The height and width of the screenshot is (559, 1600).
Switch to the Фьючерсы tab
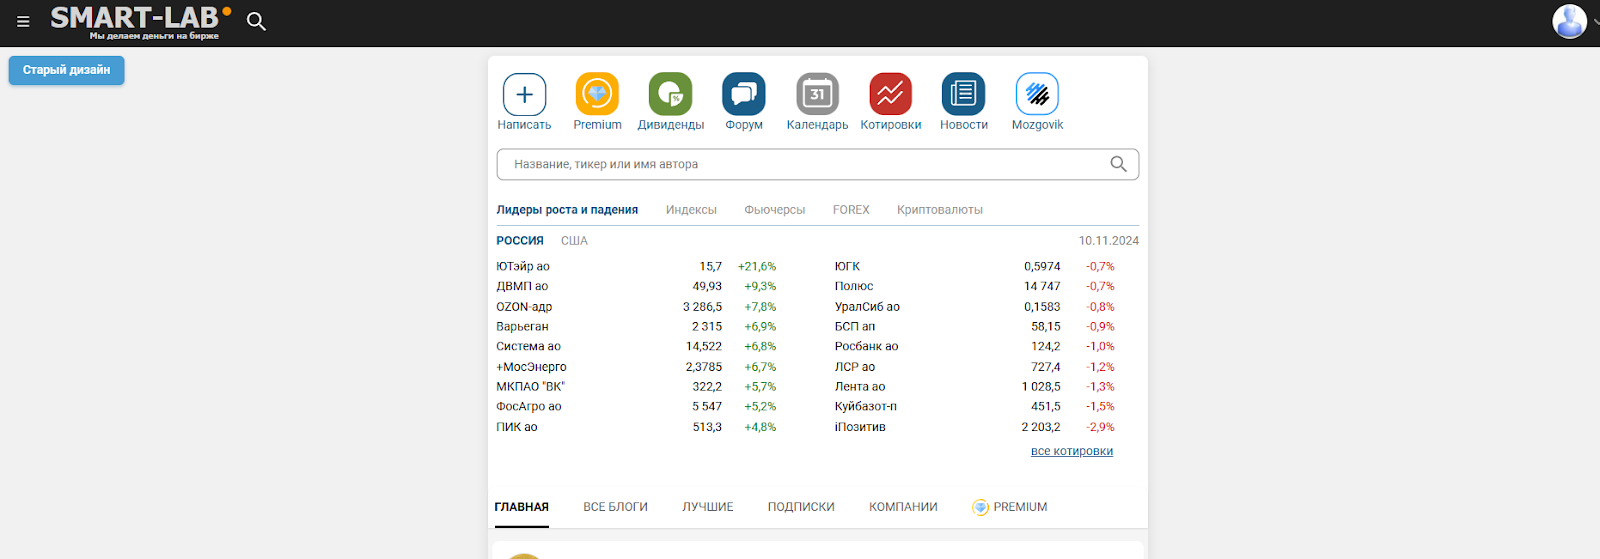click(775, 210)
